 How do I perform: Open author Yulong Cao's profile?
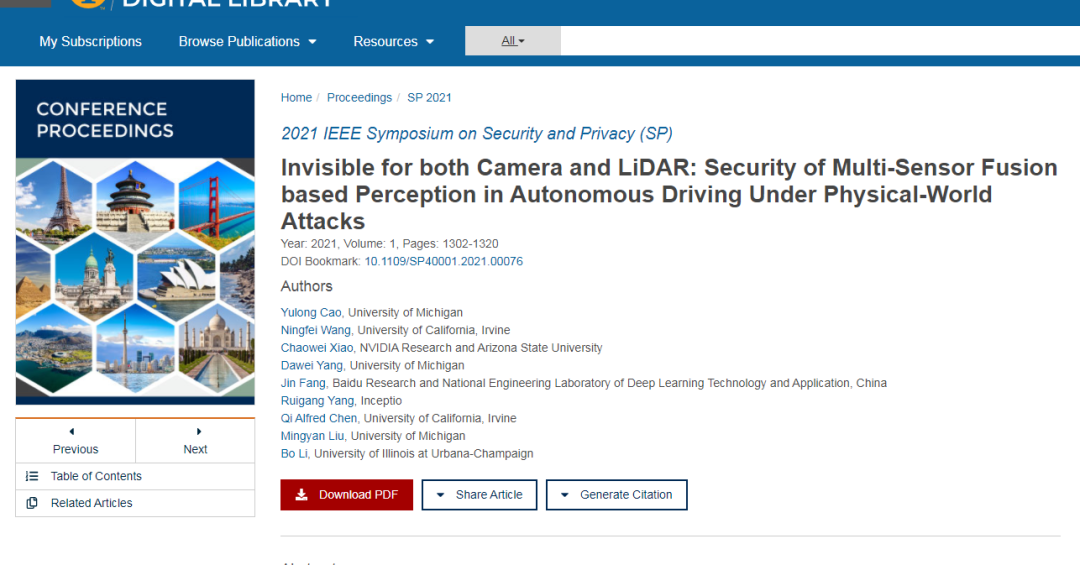pyautogui.click(x=311, y=312)
